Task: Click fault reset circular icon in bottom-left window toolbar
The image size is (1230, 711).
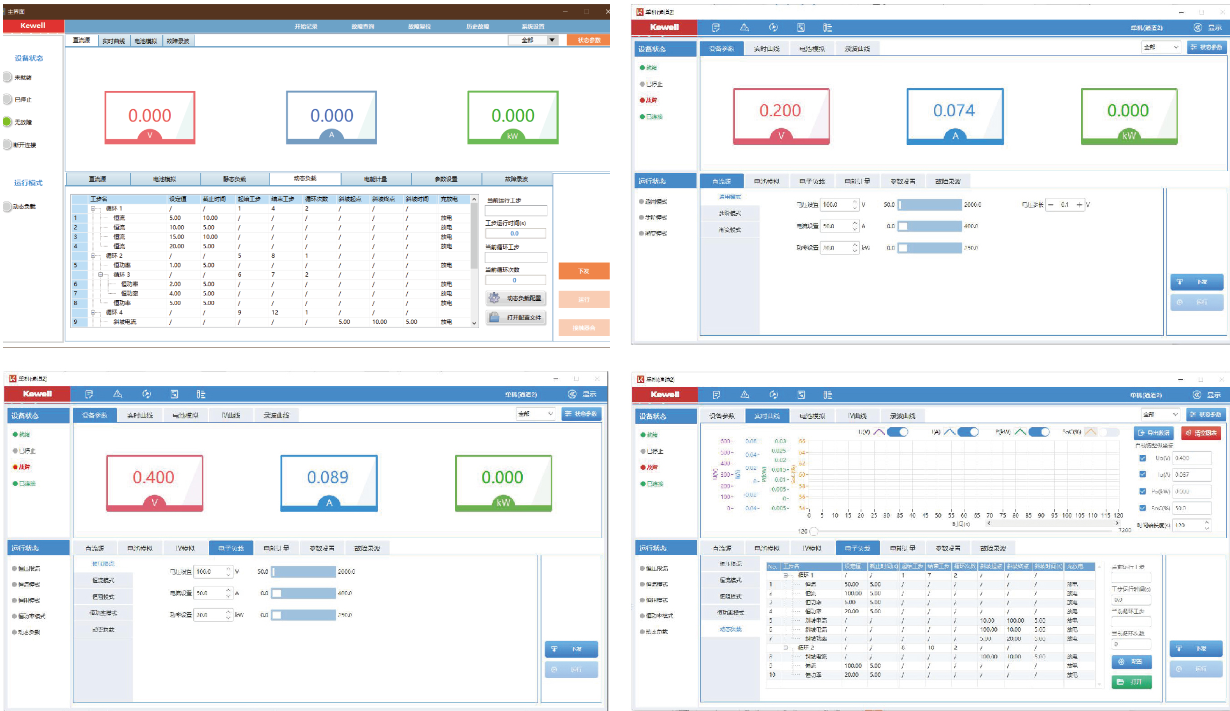Action: coord(146,394)
